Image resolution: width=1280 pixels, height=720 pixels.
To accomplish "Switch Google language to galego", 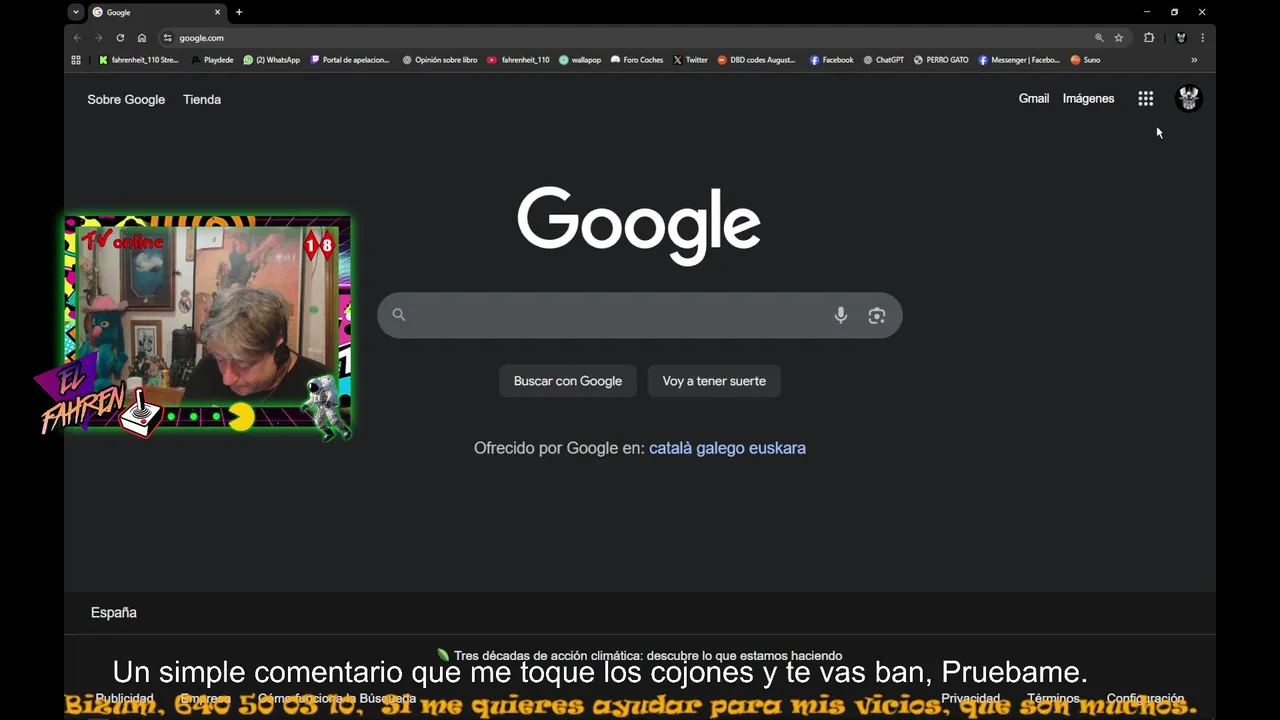I will [719, 448].
